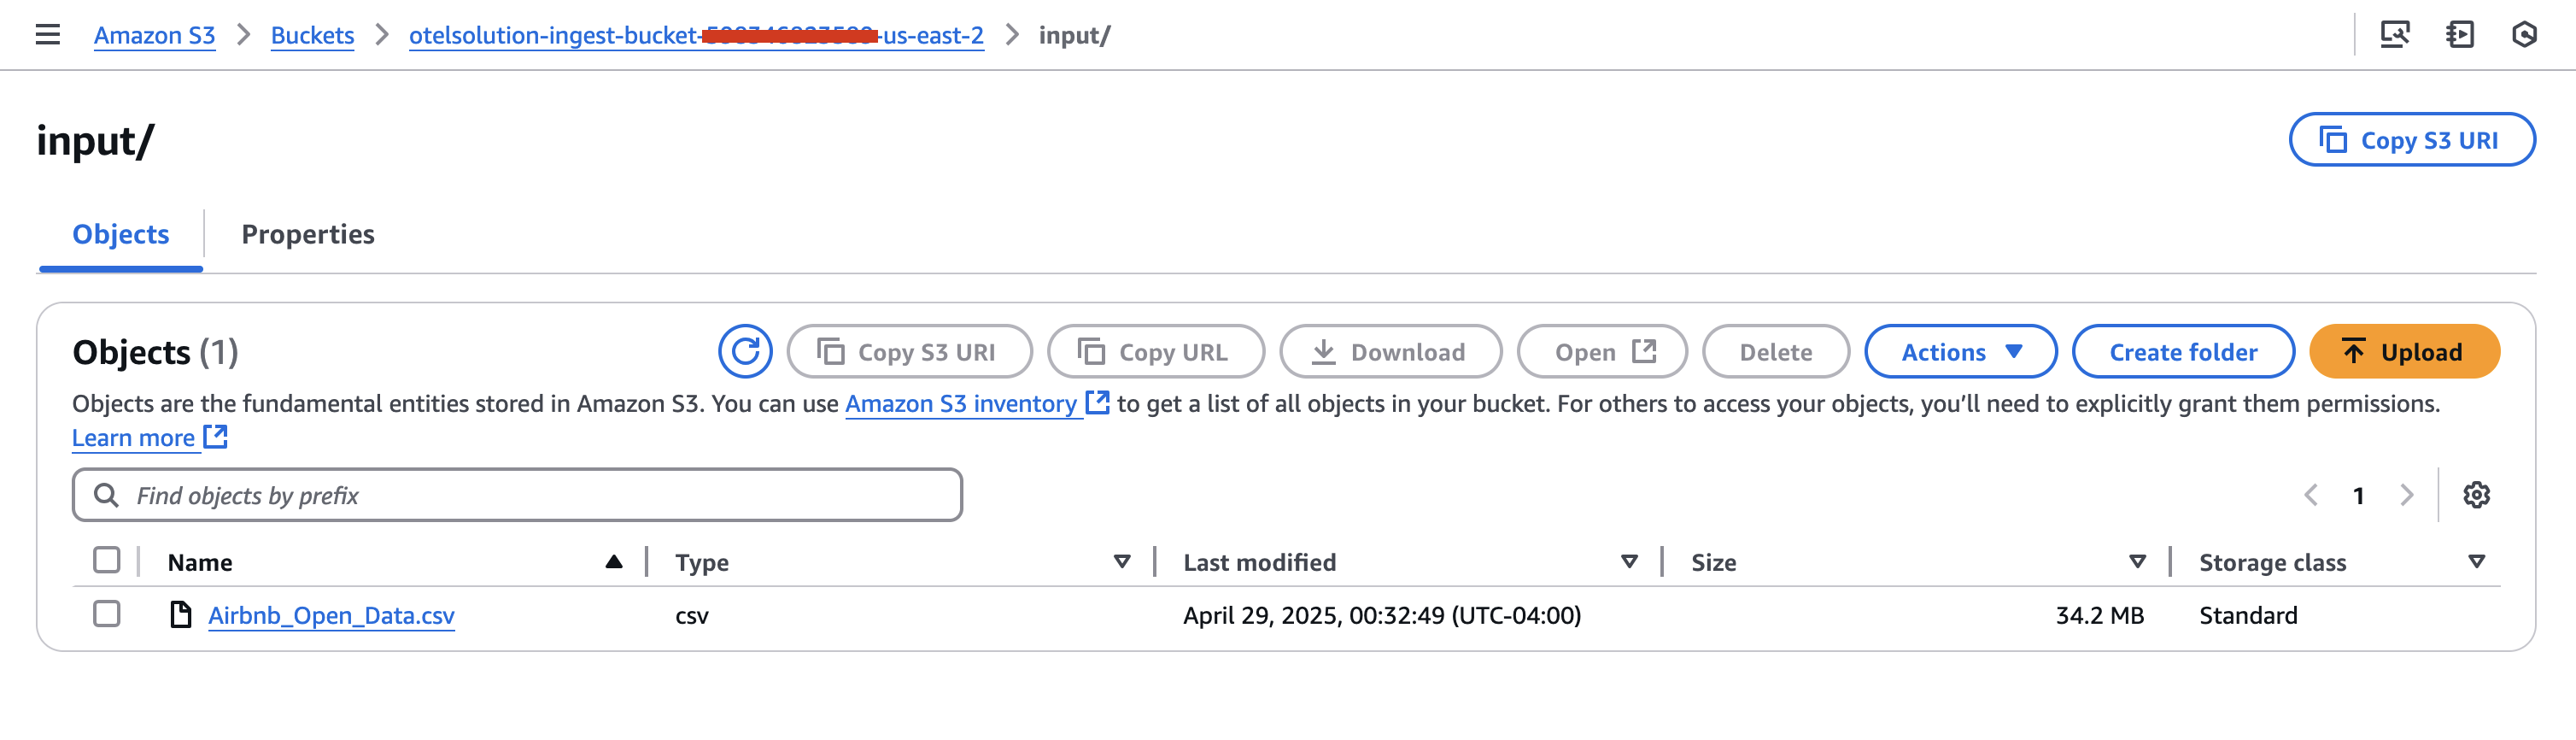Check the Airbnb_Open_Data.csv row checkbox

click(x=107, y=613)
